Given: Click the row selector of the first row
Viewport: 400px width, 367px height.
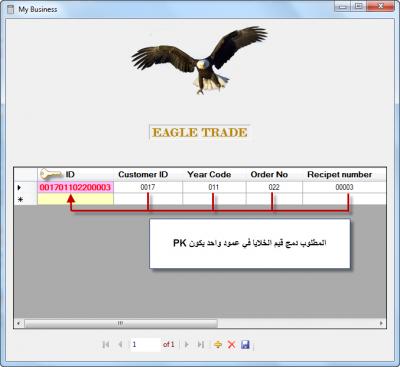Looking at the screenshot, I should tap(26, 187).
